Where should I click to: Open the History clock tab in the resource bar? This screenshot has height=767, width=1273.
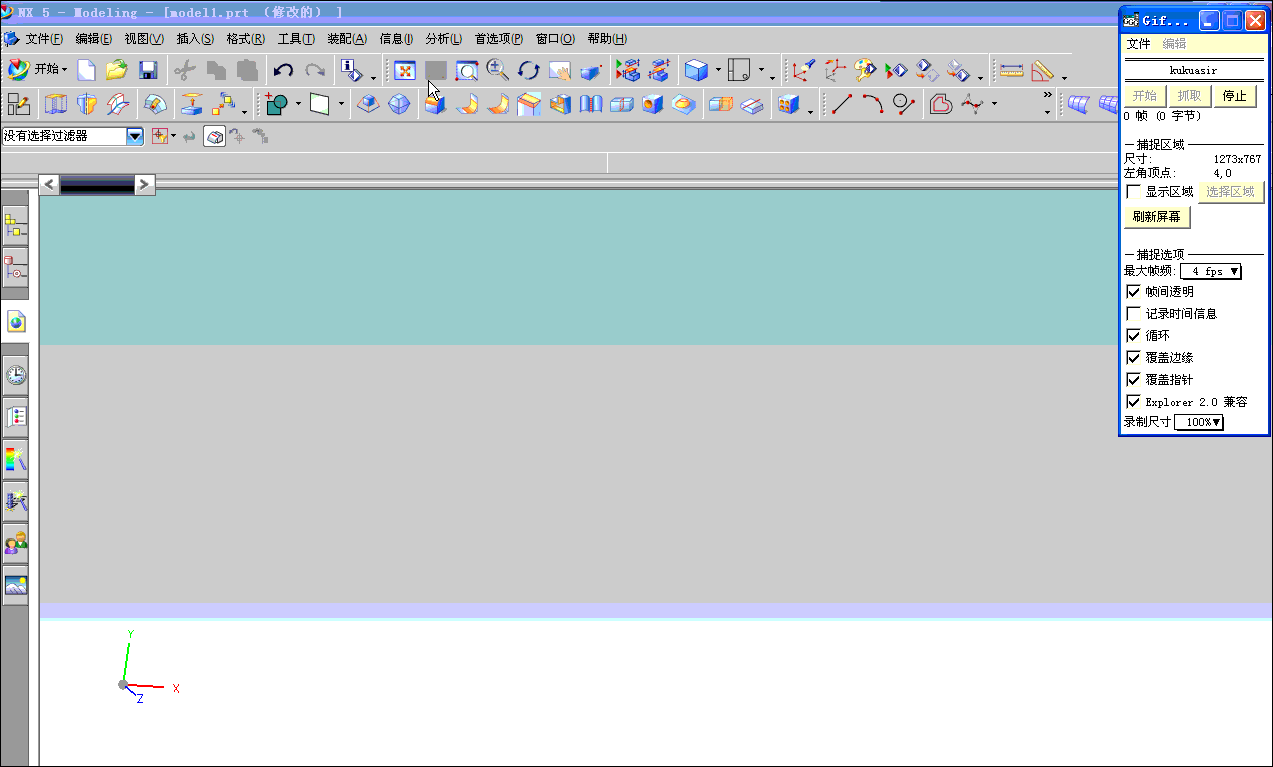(15, 375)
